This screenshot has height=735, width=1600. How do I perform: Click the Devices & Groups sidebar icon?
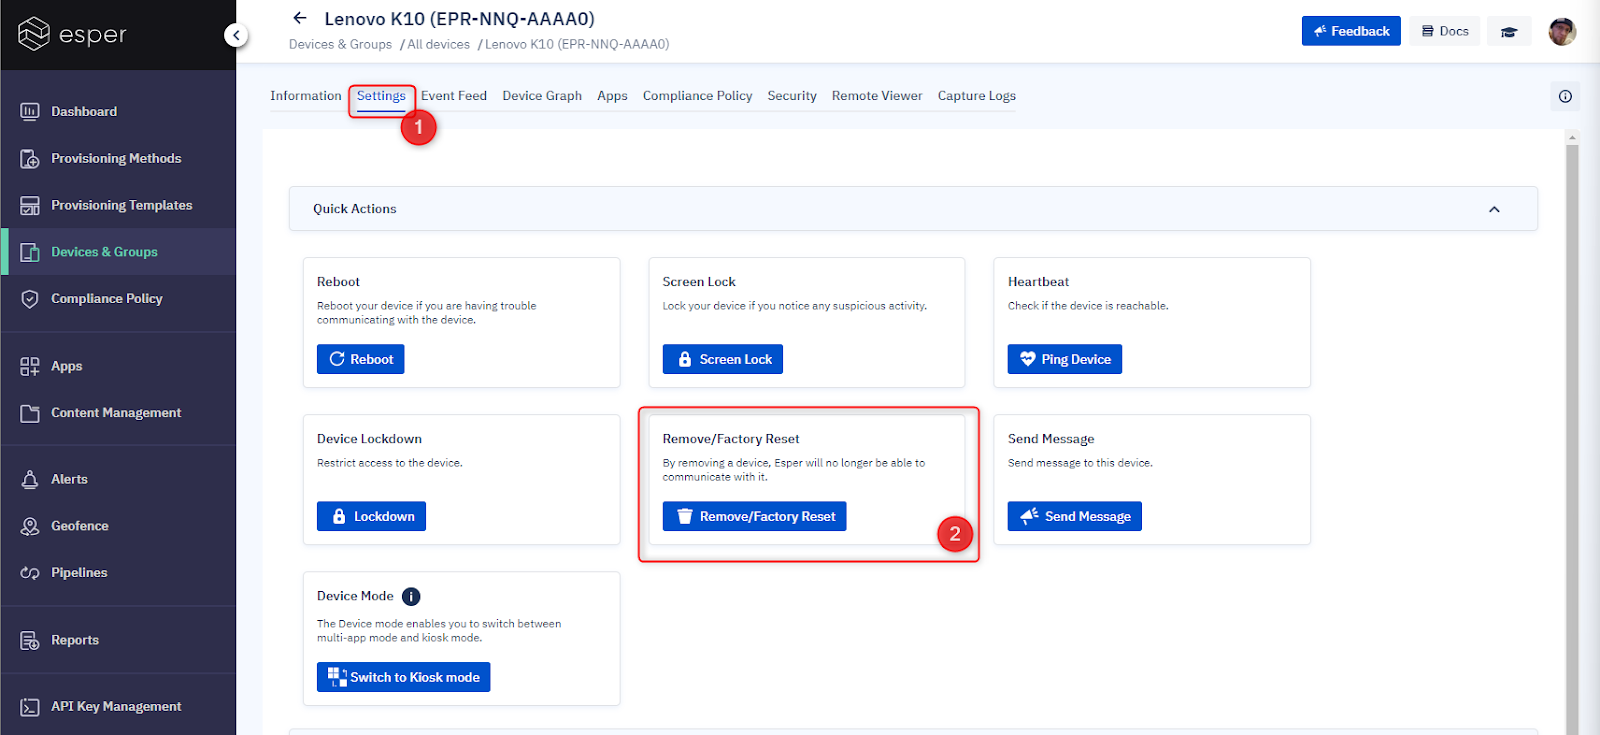(30, 252)
